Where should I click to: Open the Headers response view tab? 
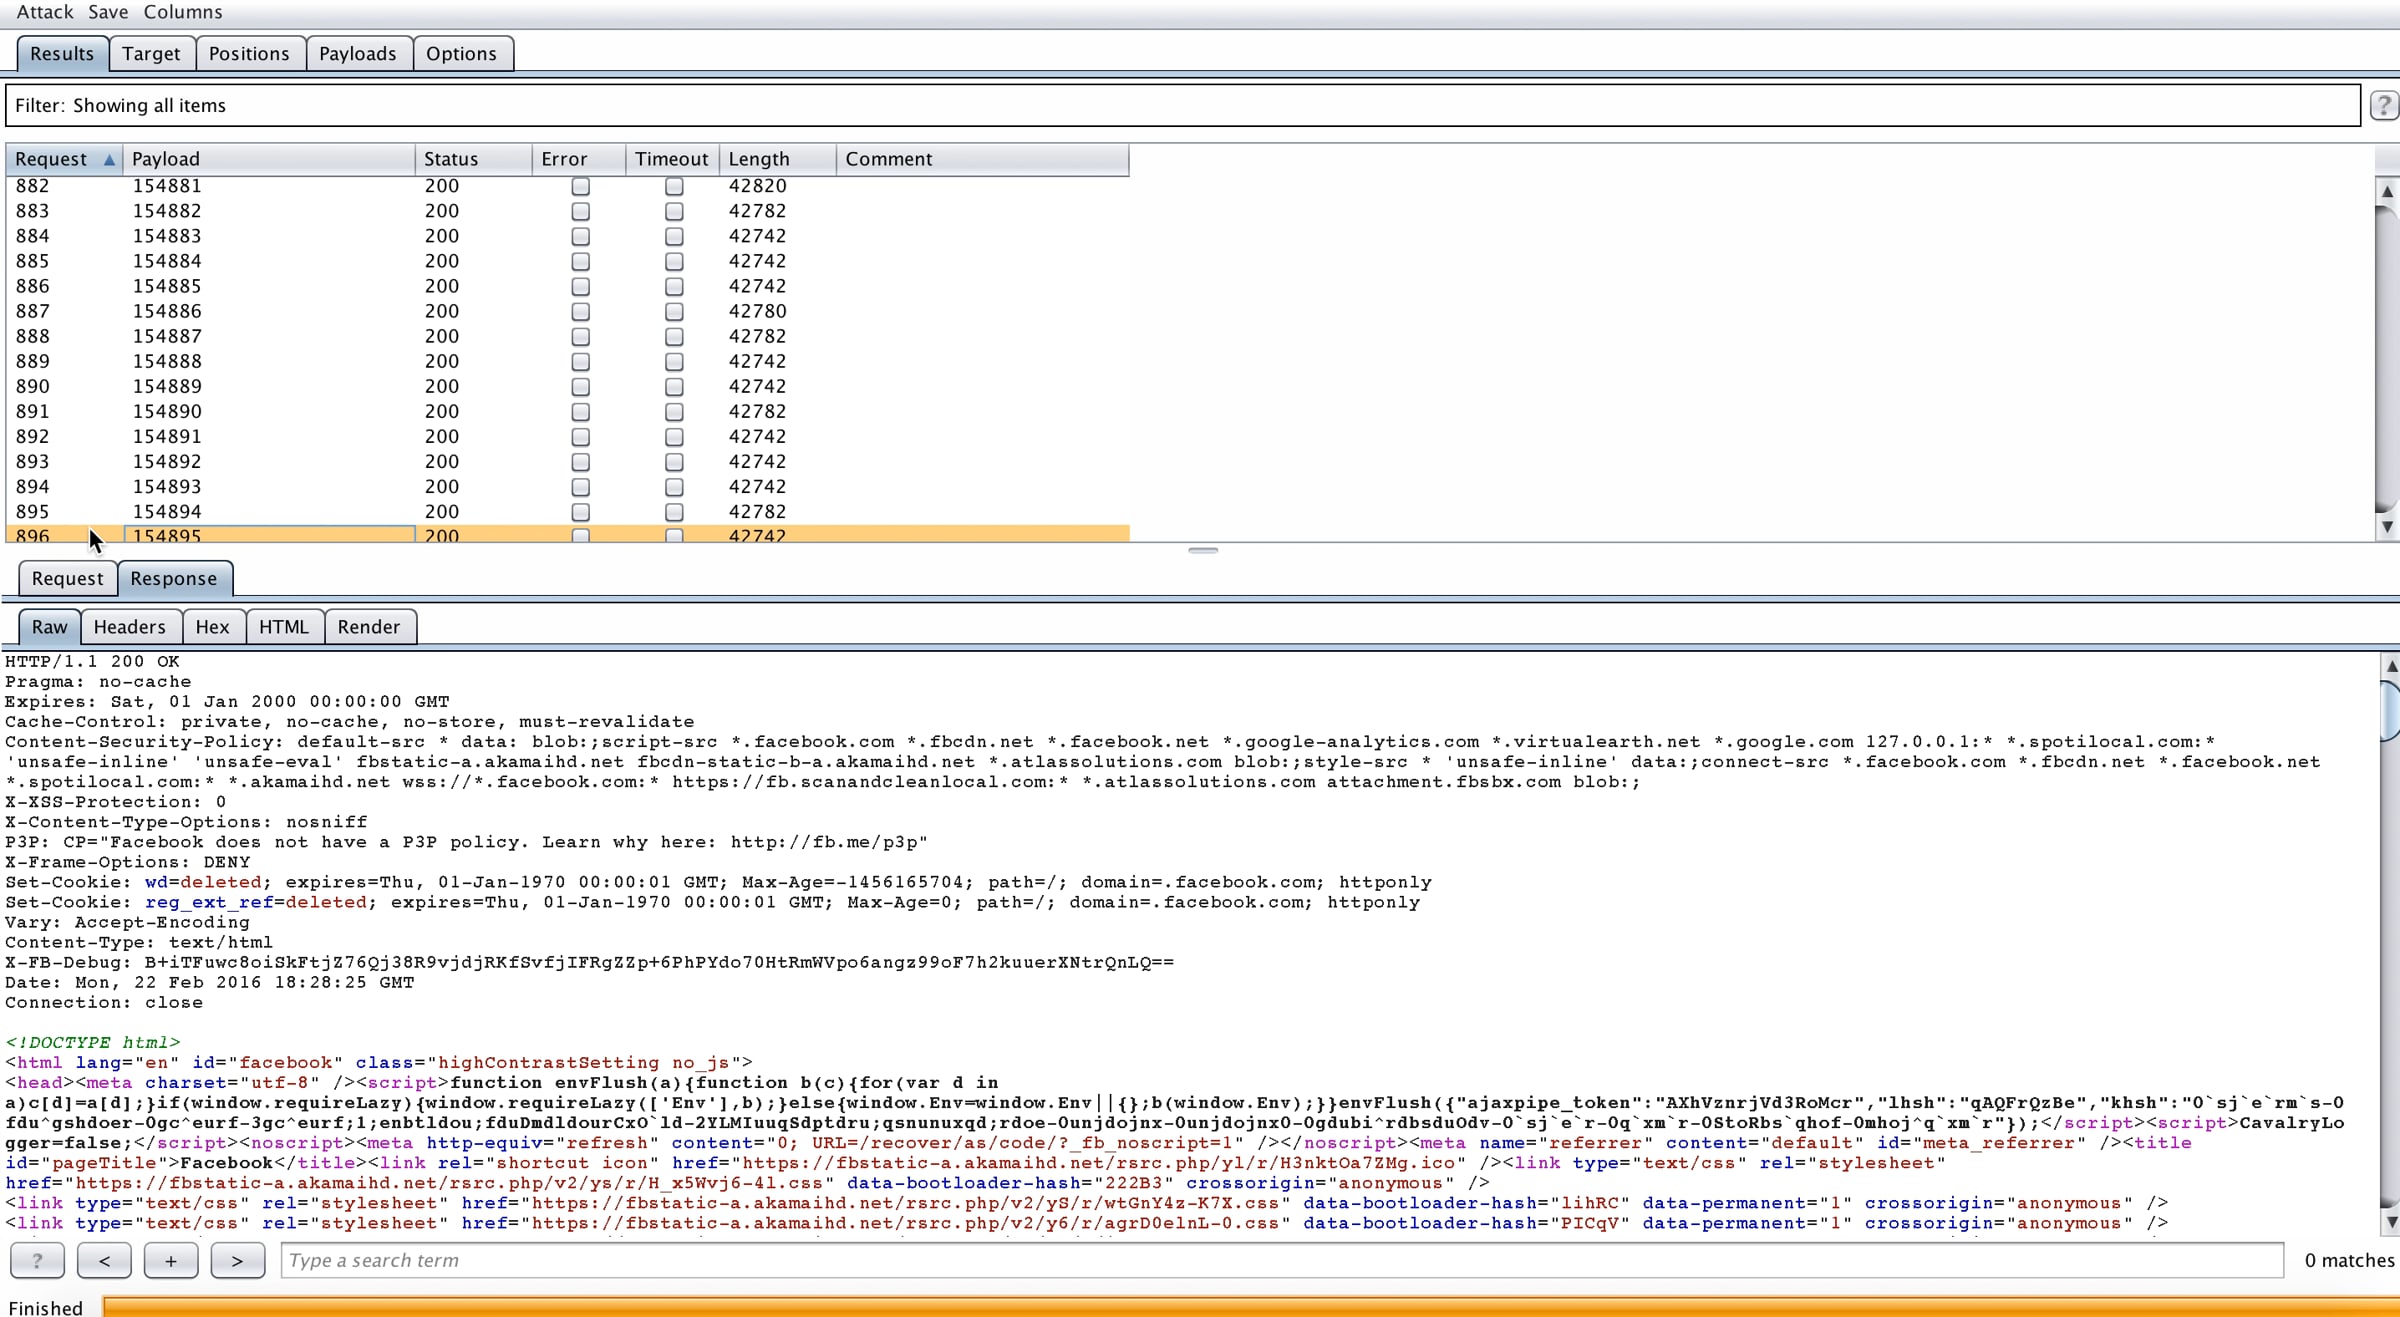pyautogui.click(x=130, y=626)
